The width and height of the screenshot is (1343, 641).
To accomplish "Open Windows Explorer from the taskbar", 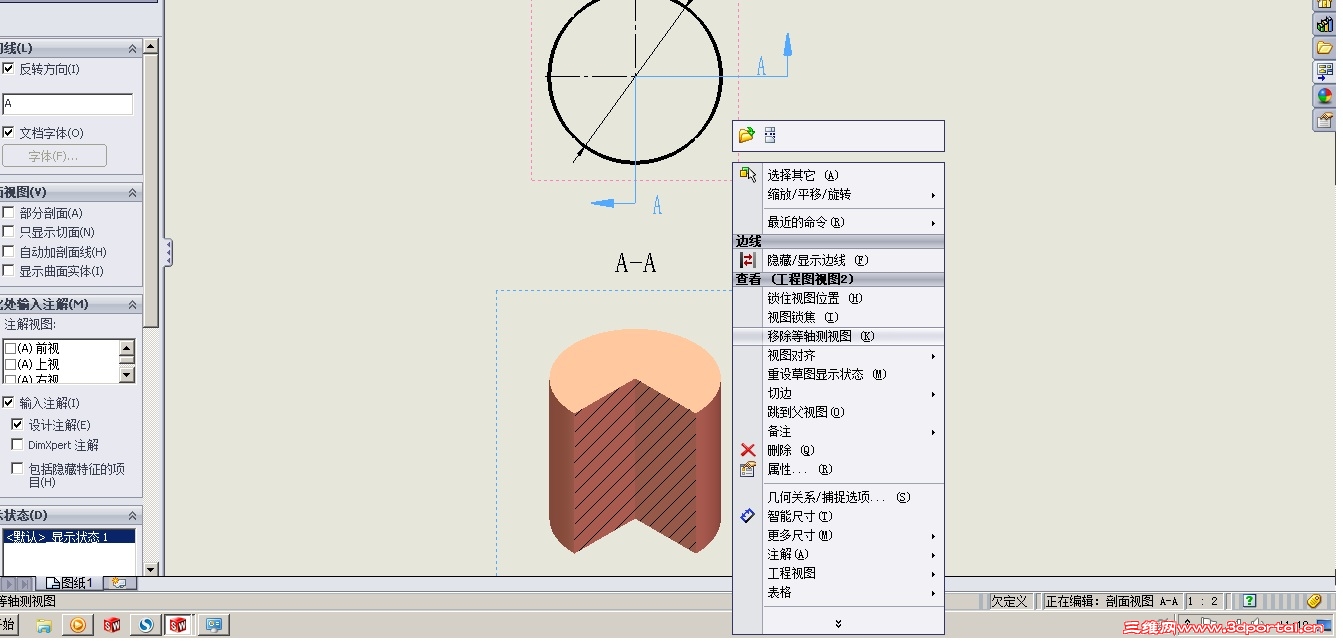I will click(x=44, y=625).
